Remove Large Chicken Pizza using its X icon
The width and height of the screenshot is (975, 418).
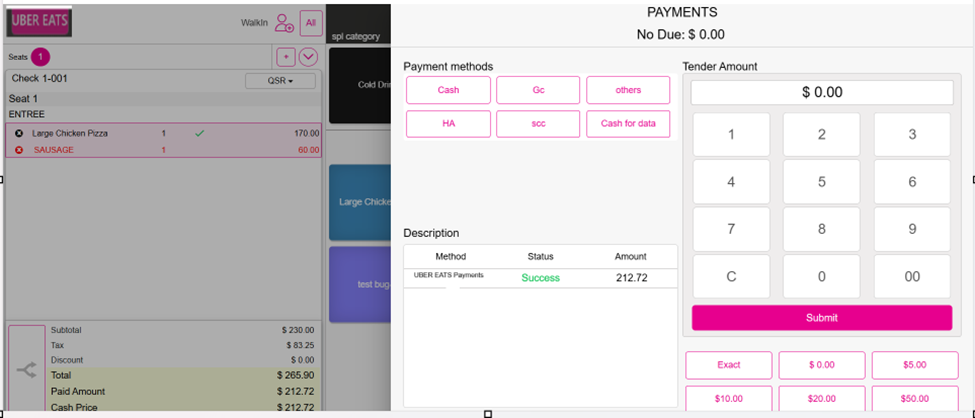(x=19, y=133)
